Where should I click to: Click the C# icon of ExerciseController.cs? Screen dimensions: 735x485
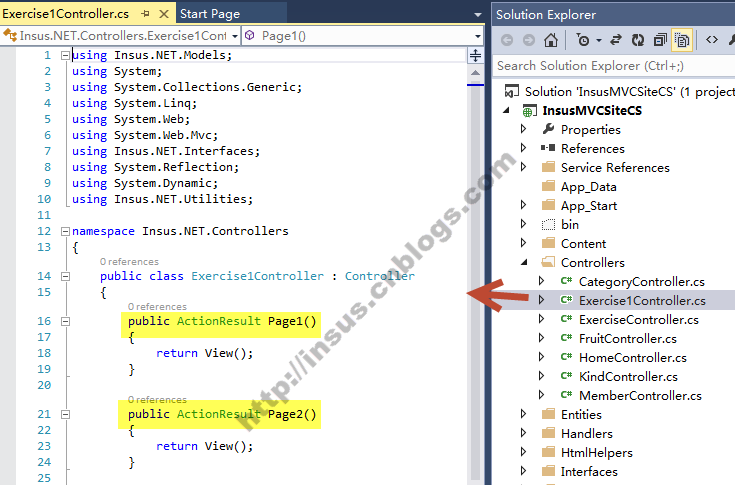coord(566,319)
